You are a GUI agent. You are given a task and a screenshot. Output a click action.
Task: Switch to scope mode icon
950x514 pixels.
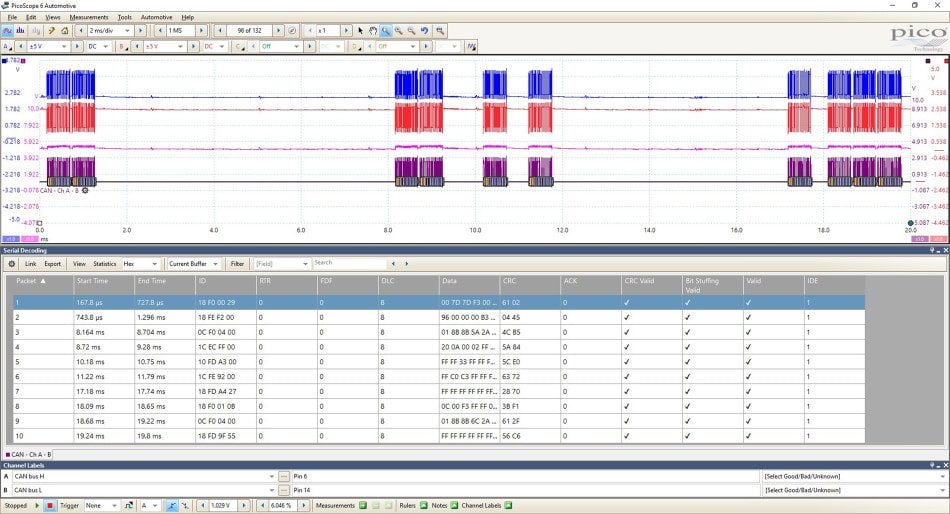click(7, 30)
